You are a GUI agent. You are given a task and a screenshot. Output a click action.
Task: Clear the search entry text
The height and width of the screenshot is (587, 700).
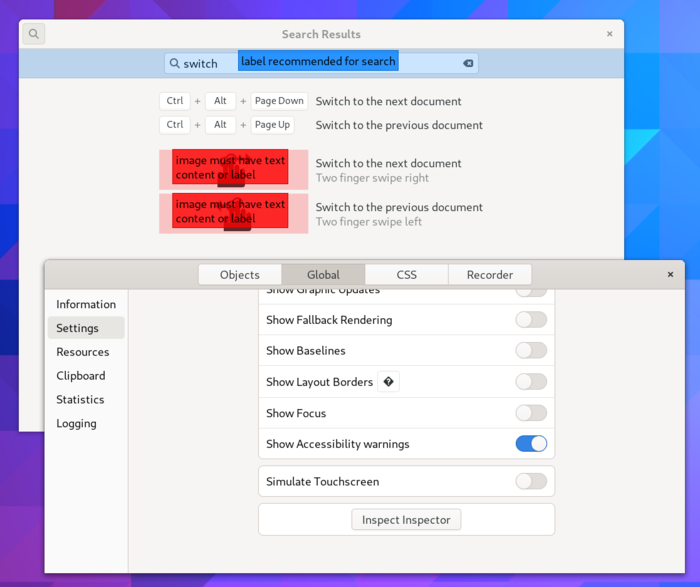467,63
